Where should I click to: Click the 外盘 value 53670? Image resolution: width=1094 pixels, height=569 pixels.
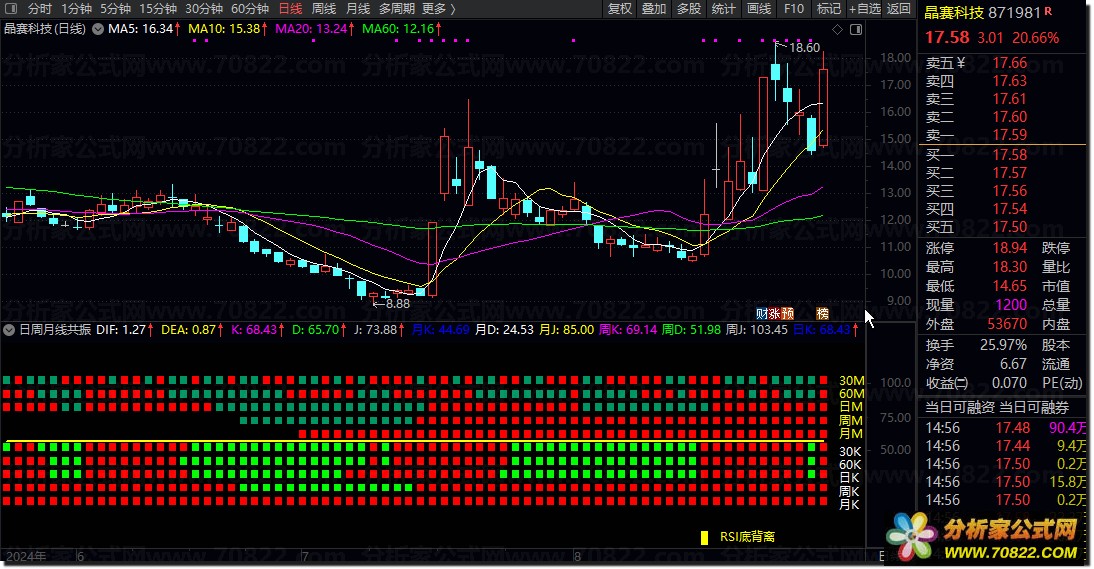1007,324
